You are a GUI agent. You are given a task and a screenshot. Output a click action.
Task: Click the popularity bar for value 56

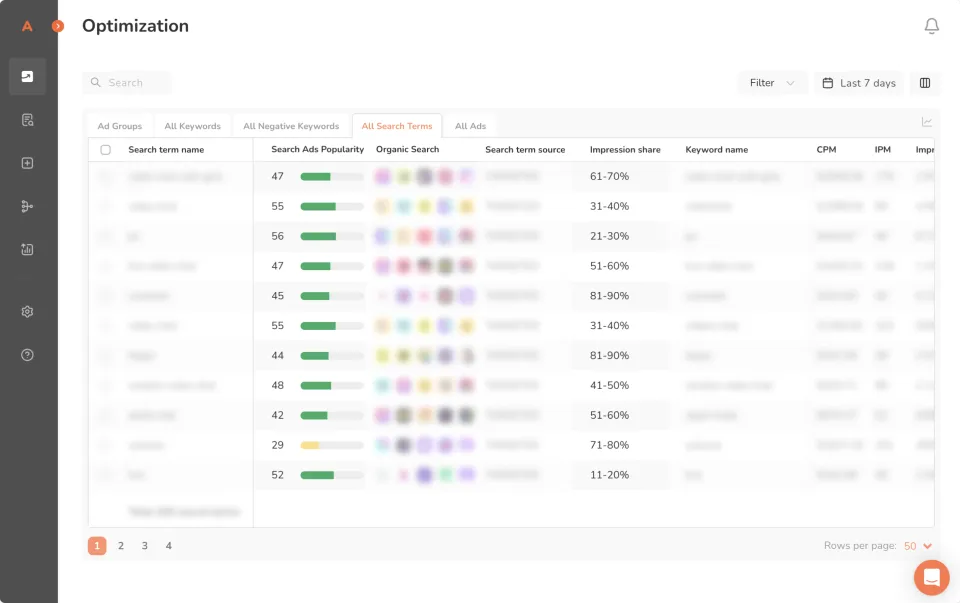[332, 236]
